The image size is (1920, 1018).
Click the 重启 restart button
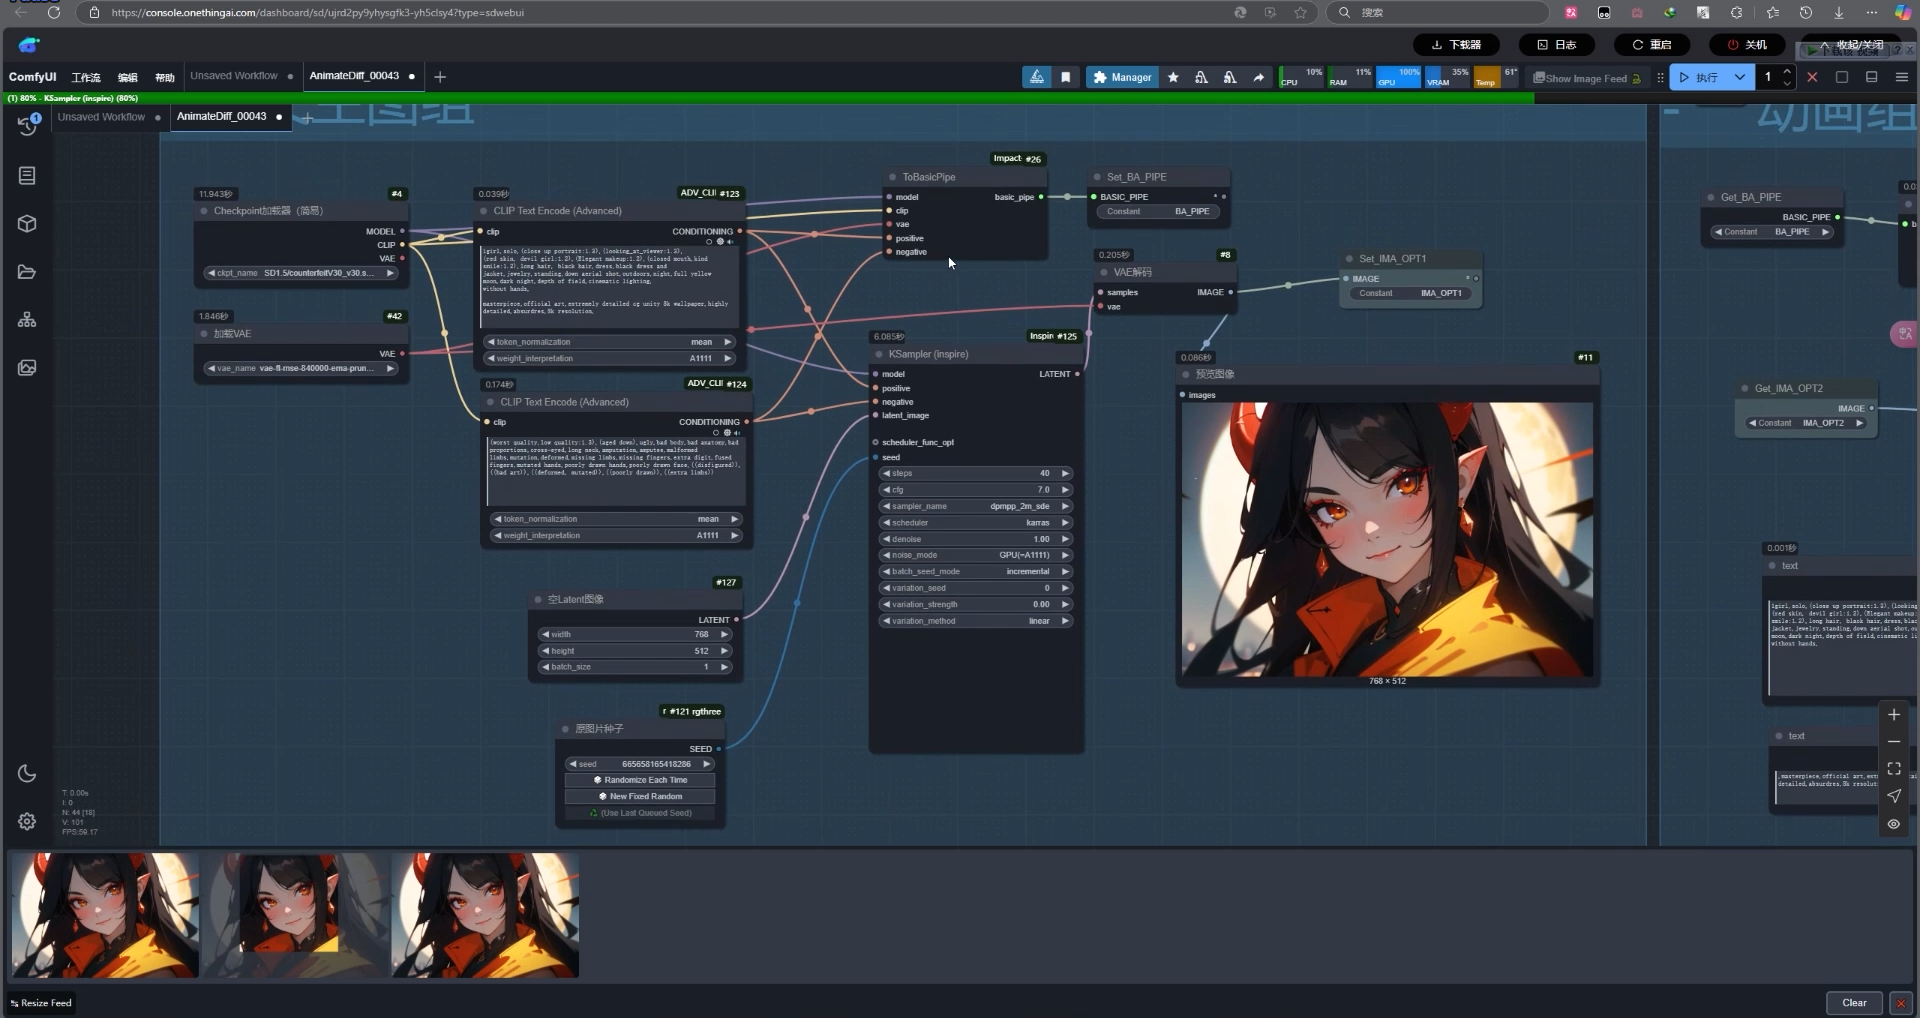[x=1652, y=45]
